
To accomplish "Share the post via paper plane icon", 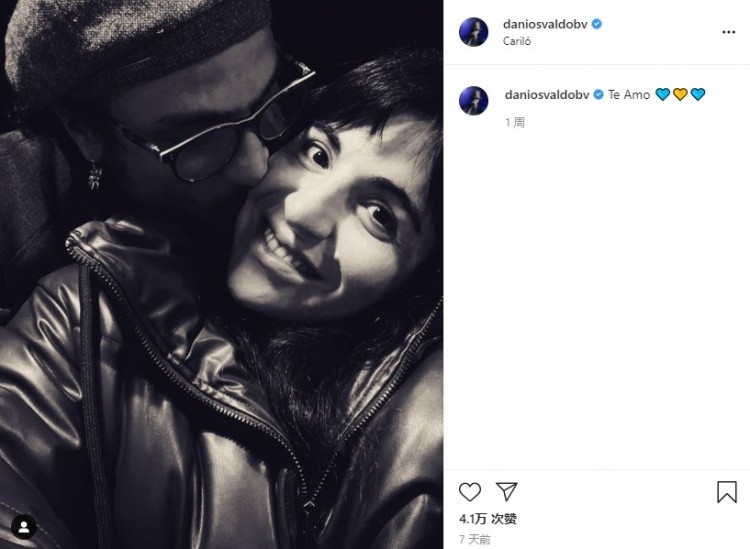I will [x=507, y=491].
